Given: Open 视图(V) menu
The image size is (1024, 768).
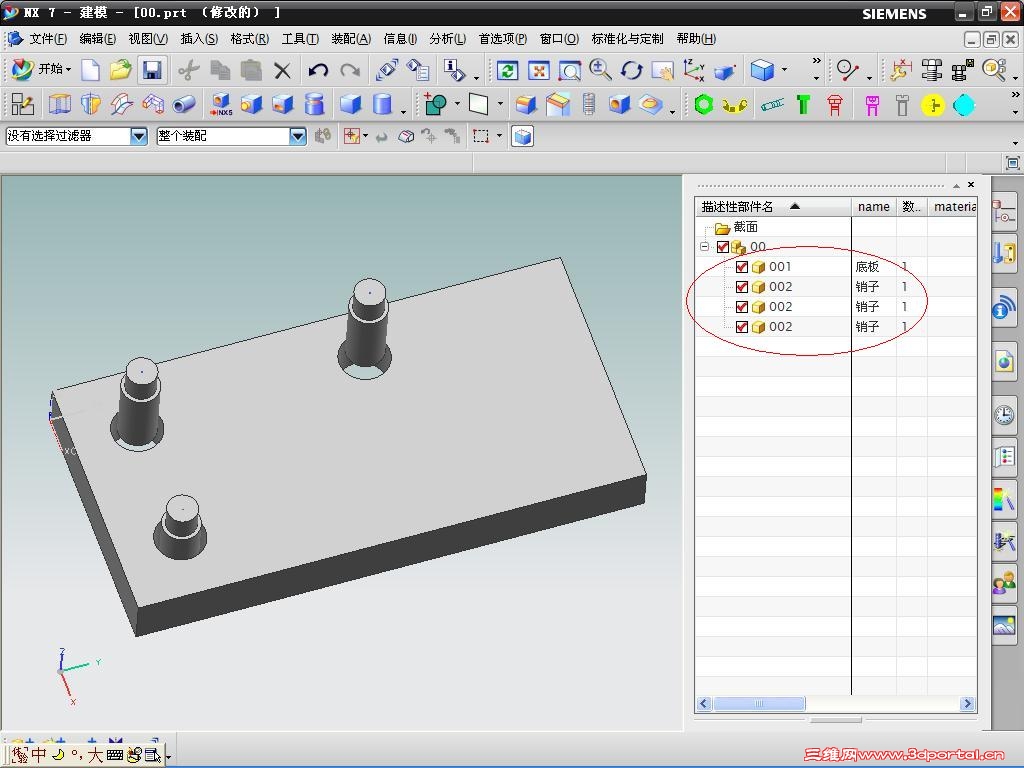Looking at the screenshot, I should click(x=148, y=39).
